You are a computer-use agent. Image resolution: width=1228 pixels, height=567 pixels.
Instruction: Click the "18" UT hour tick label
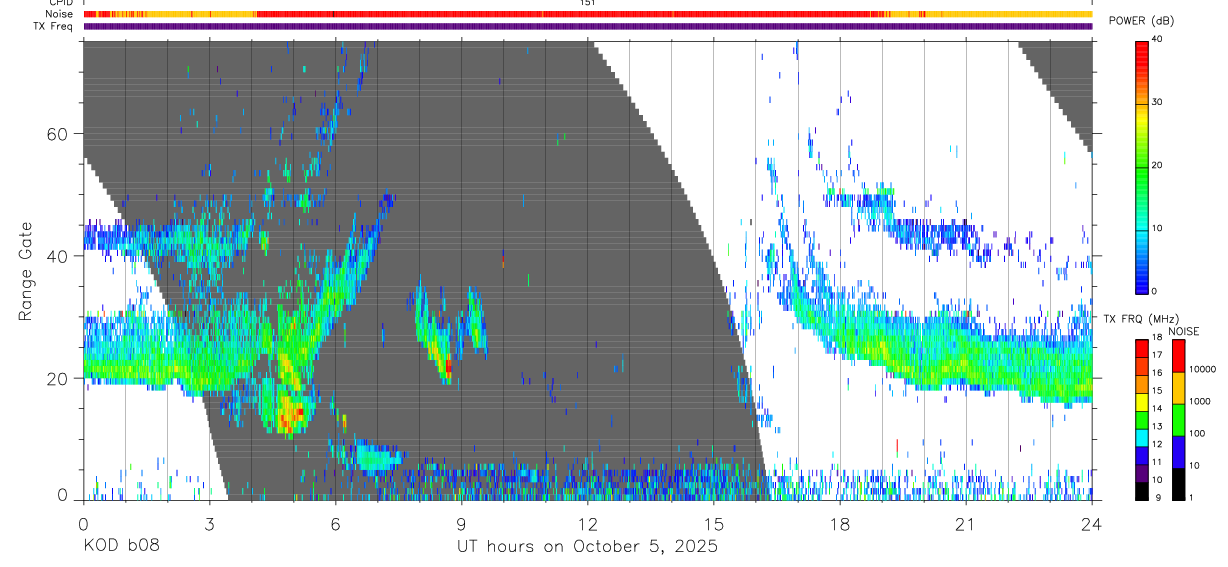(839, 523)
